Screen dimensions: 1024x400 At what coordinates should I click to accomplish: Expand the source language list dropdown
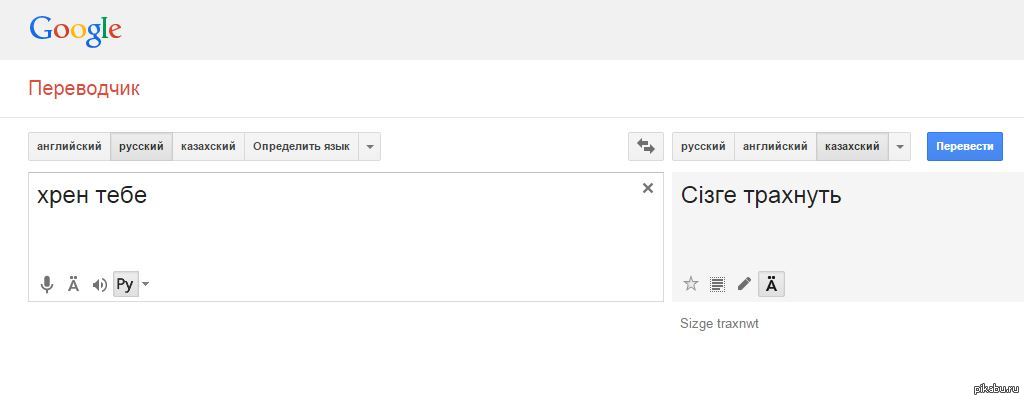tap(370, 147)
